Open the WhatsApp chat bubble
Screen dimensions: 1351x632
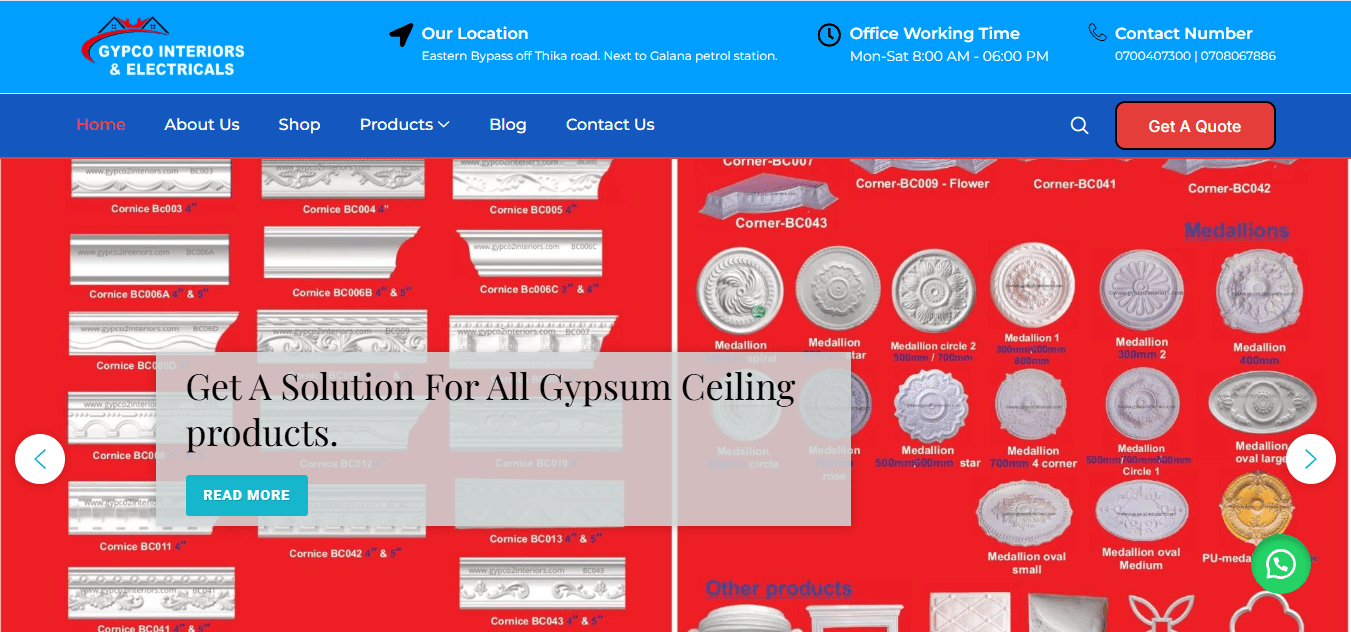1281,564
